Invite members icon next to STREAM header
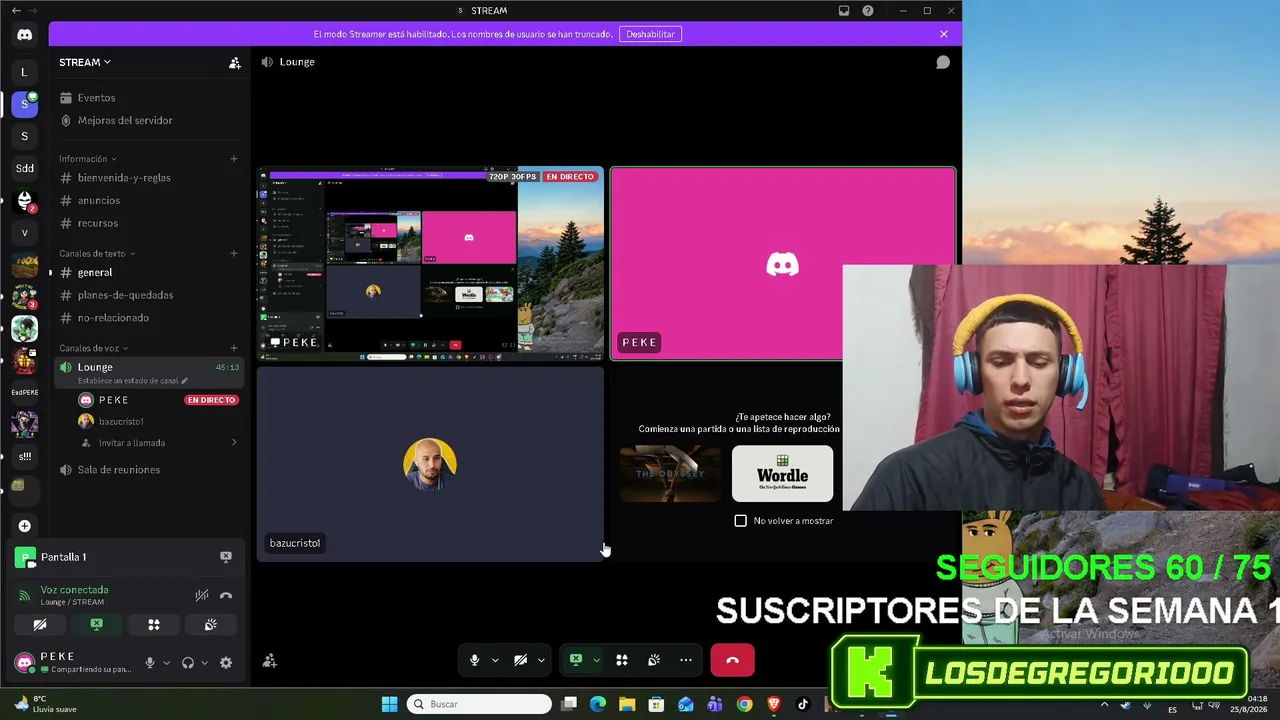This screenshot has width=1280, height=720. click(x=234, y=62)
